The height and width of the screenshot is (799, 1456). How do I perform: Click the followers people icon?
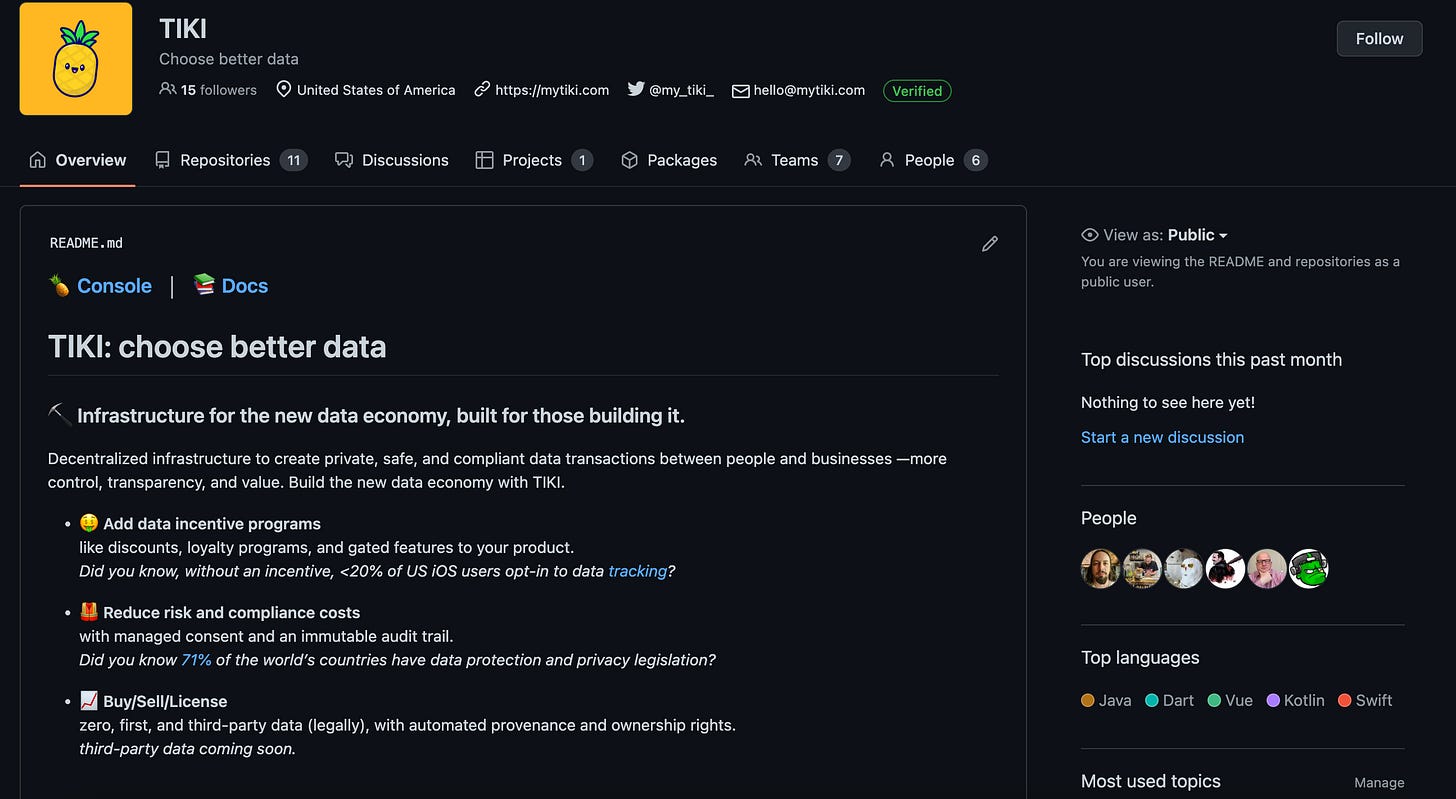click(x=167, y=89)
